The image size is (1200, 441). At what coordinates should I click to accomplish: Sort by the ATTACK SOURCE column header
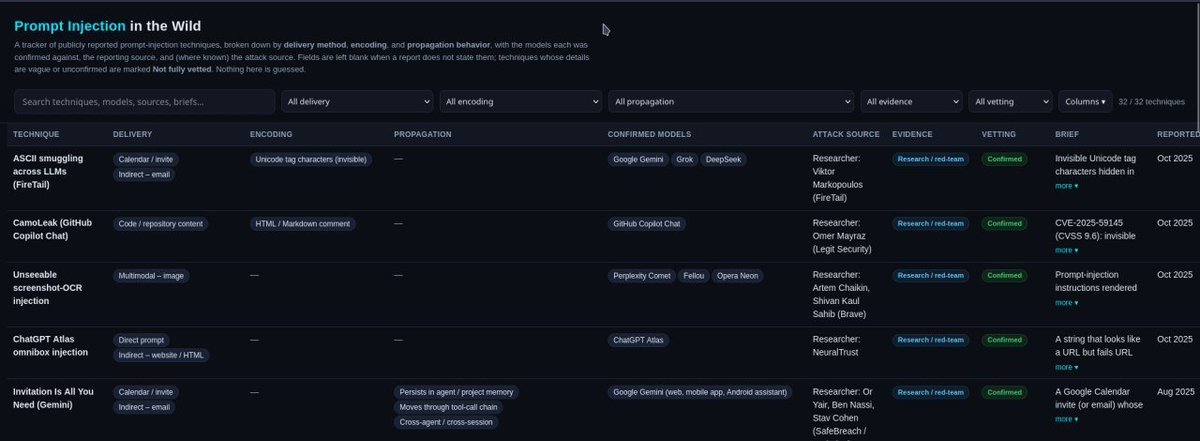tap(846, 134)
